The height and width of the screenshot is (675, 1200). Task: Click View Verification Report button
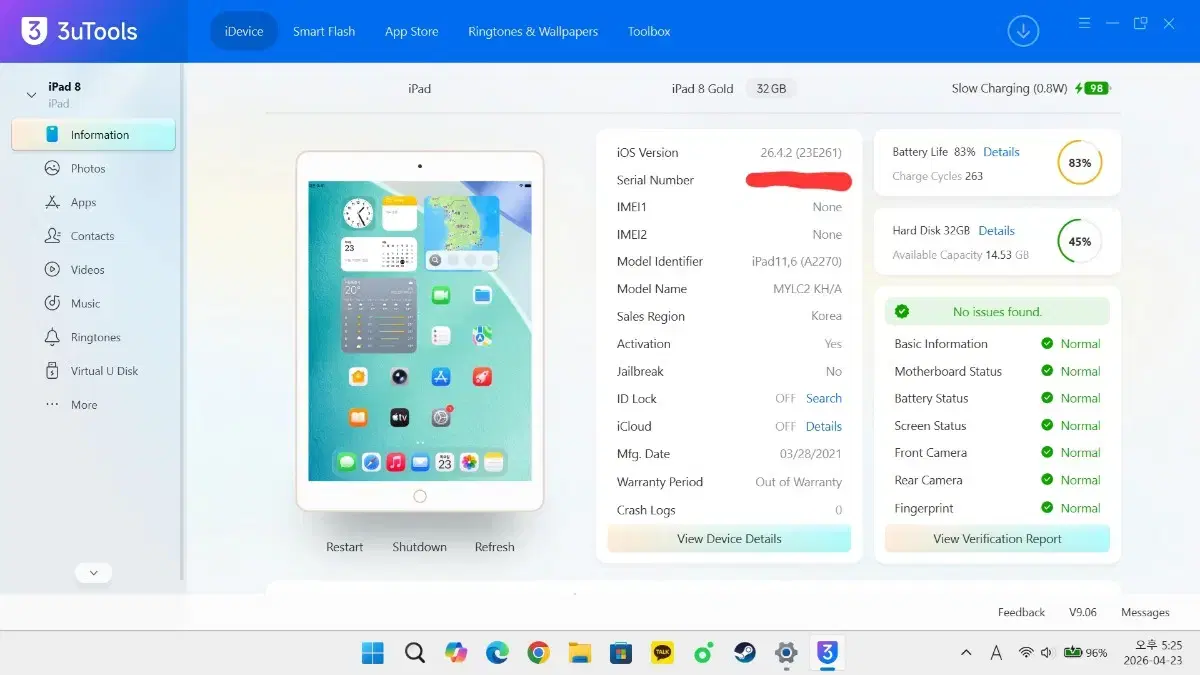click(x=997, y=539)
